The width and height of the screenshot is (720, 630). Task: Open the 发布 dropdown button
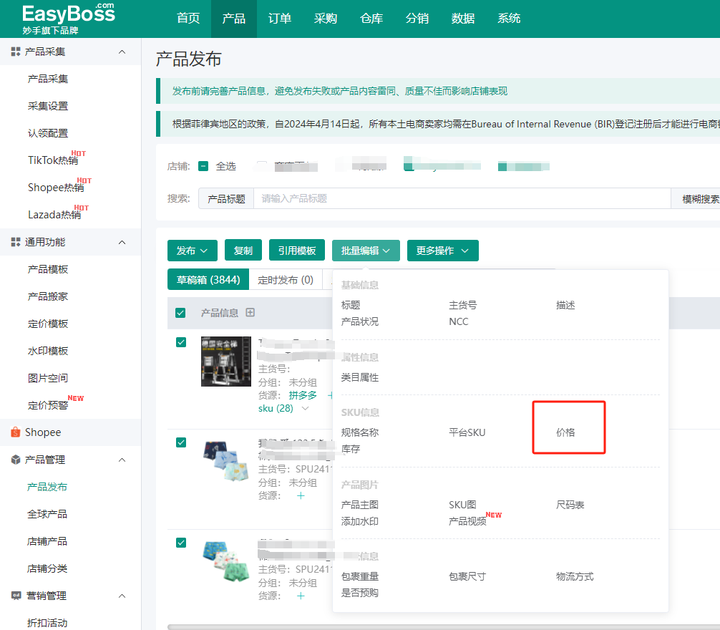[x=192, y=250]
